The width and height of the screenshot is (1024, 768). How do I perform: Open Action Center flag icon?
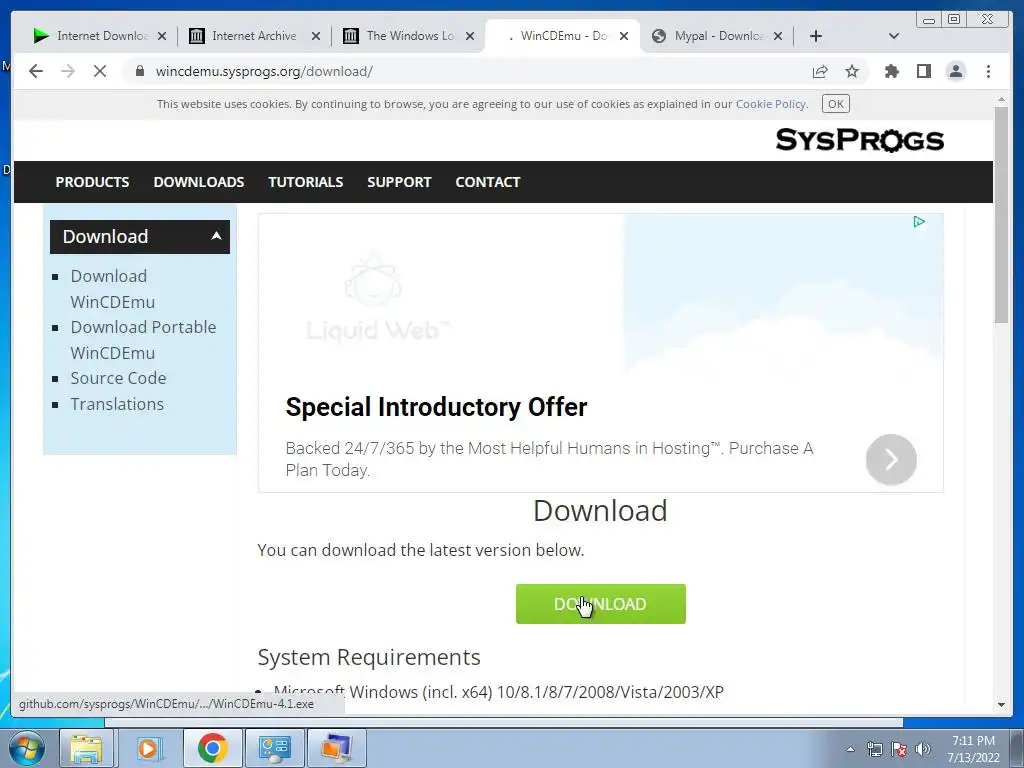click(899, 749)
